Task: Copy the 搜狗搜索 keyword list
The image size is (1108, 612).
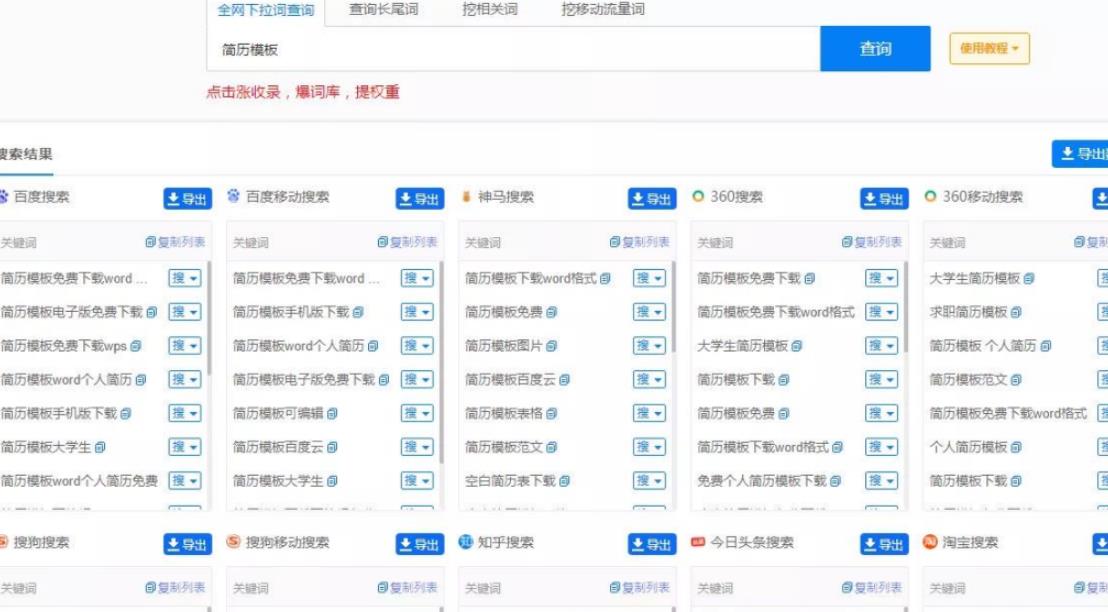Action: tap(175, 588)
